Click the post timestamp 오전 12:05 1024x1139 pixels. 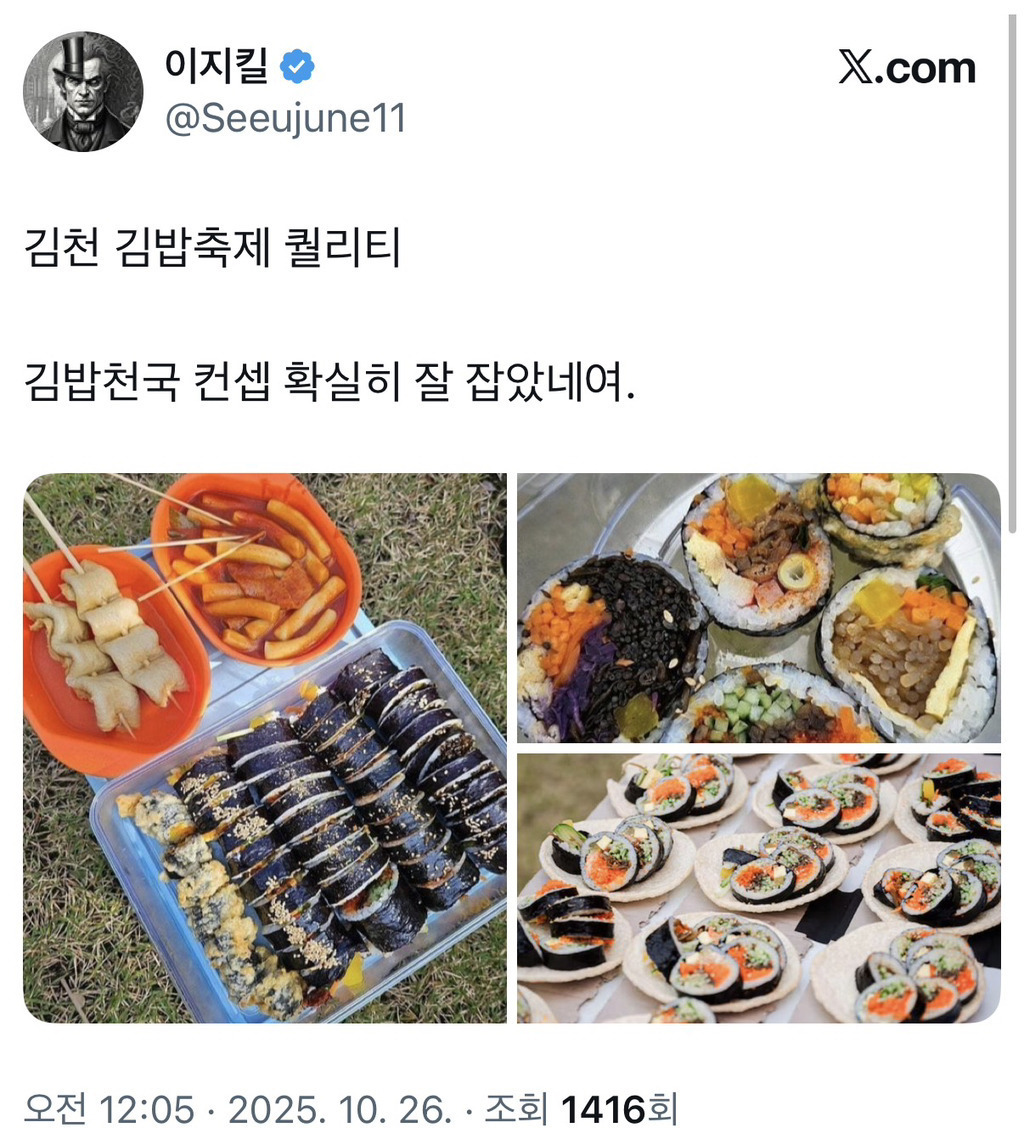(110, 1109)
